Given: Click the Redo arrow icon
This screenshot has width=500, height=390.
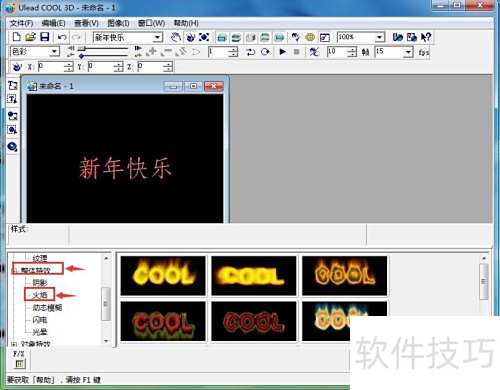Looking at the screenshot, I should (76, 37).
